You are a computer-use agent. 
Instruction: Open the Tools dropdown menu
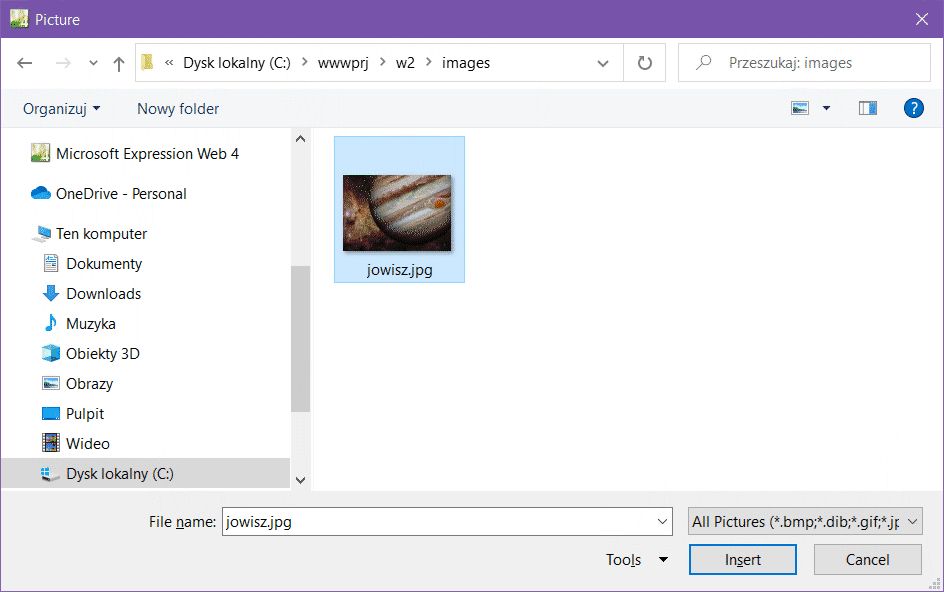tap(636, 560)
